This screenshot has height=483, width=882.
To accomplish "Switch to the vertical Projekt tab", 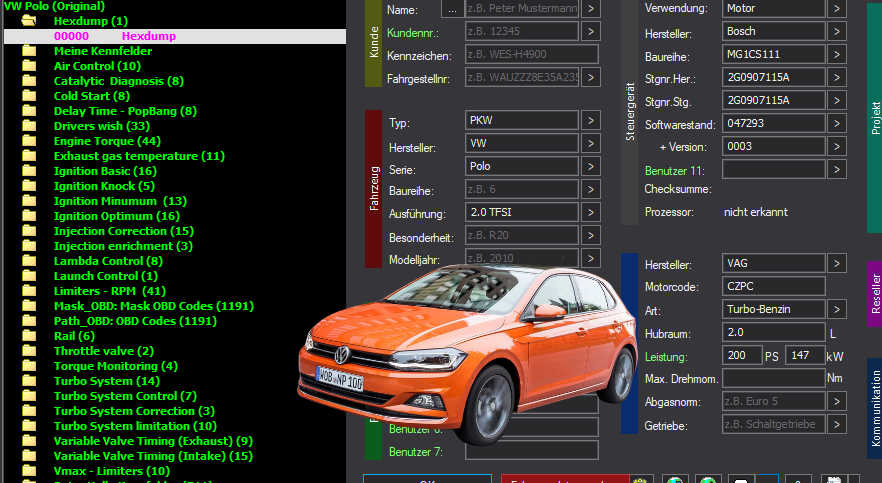I will [875, 117].
